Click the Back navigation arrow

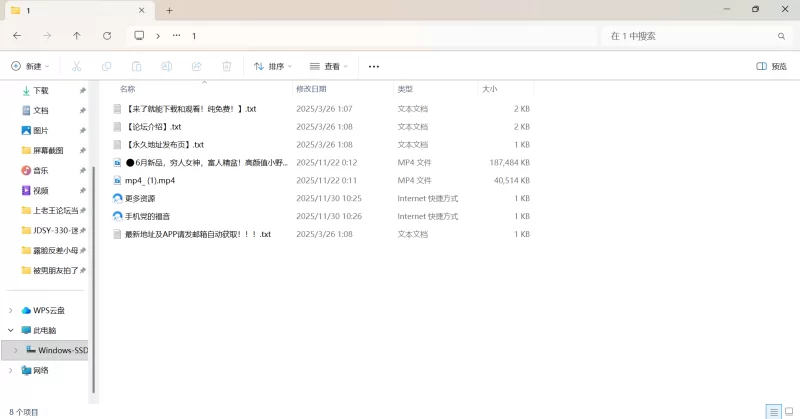(x=17, y=35)
